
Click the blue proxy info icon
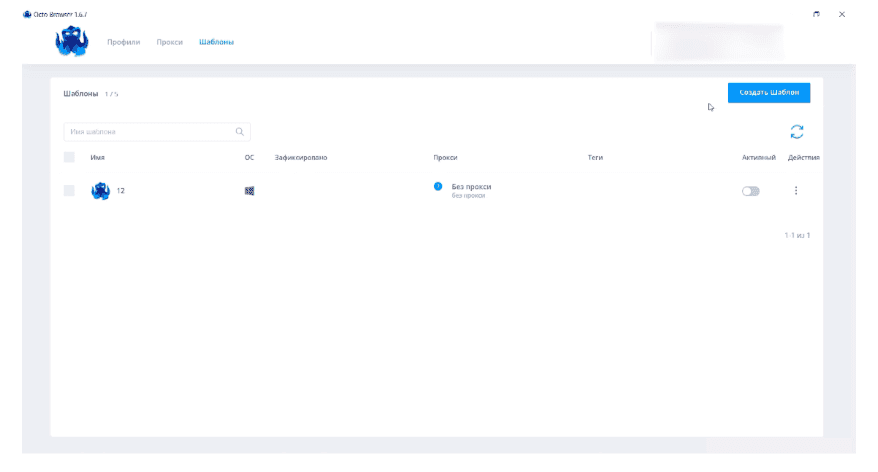438,187
